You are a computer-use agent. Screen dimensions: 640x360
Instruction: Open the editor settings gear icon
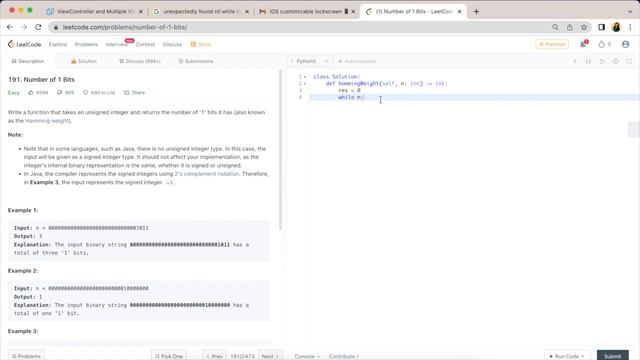click(x=616, y=61)
